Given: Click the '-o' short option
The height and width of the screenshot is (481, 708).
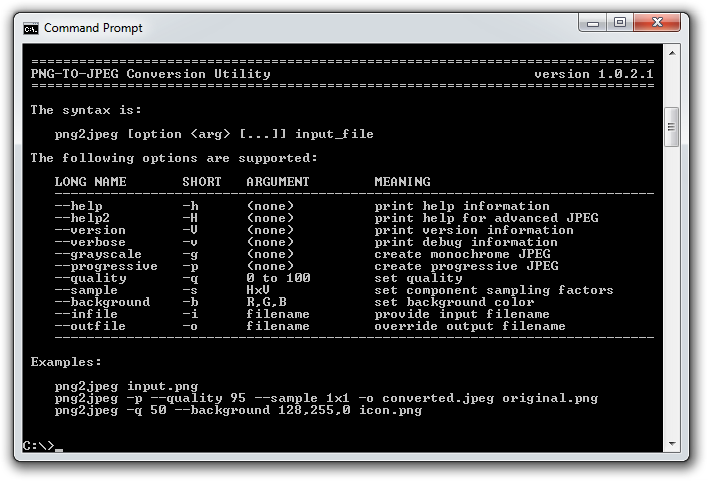Looking at the screenshot, I should (191, 326).
